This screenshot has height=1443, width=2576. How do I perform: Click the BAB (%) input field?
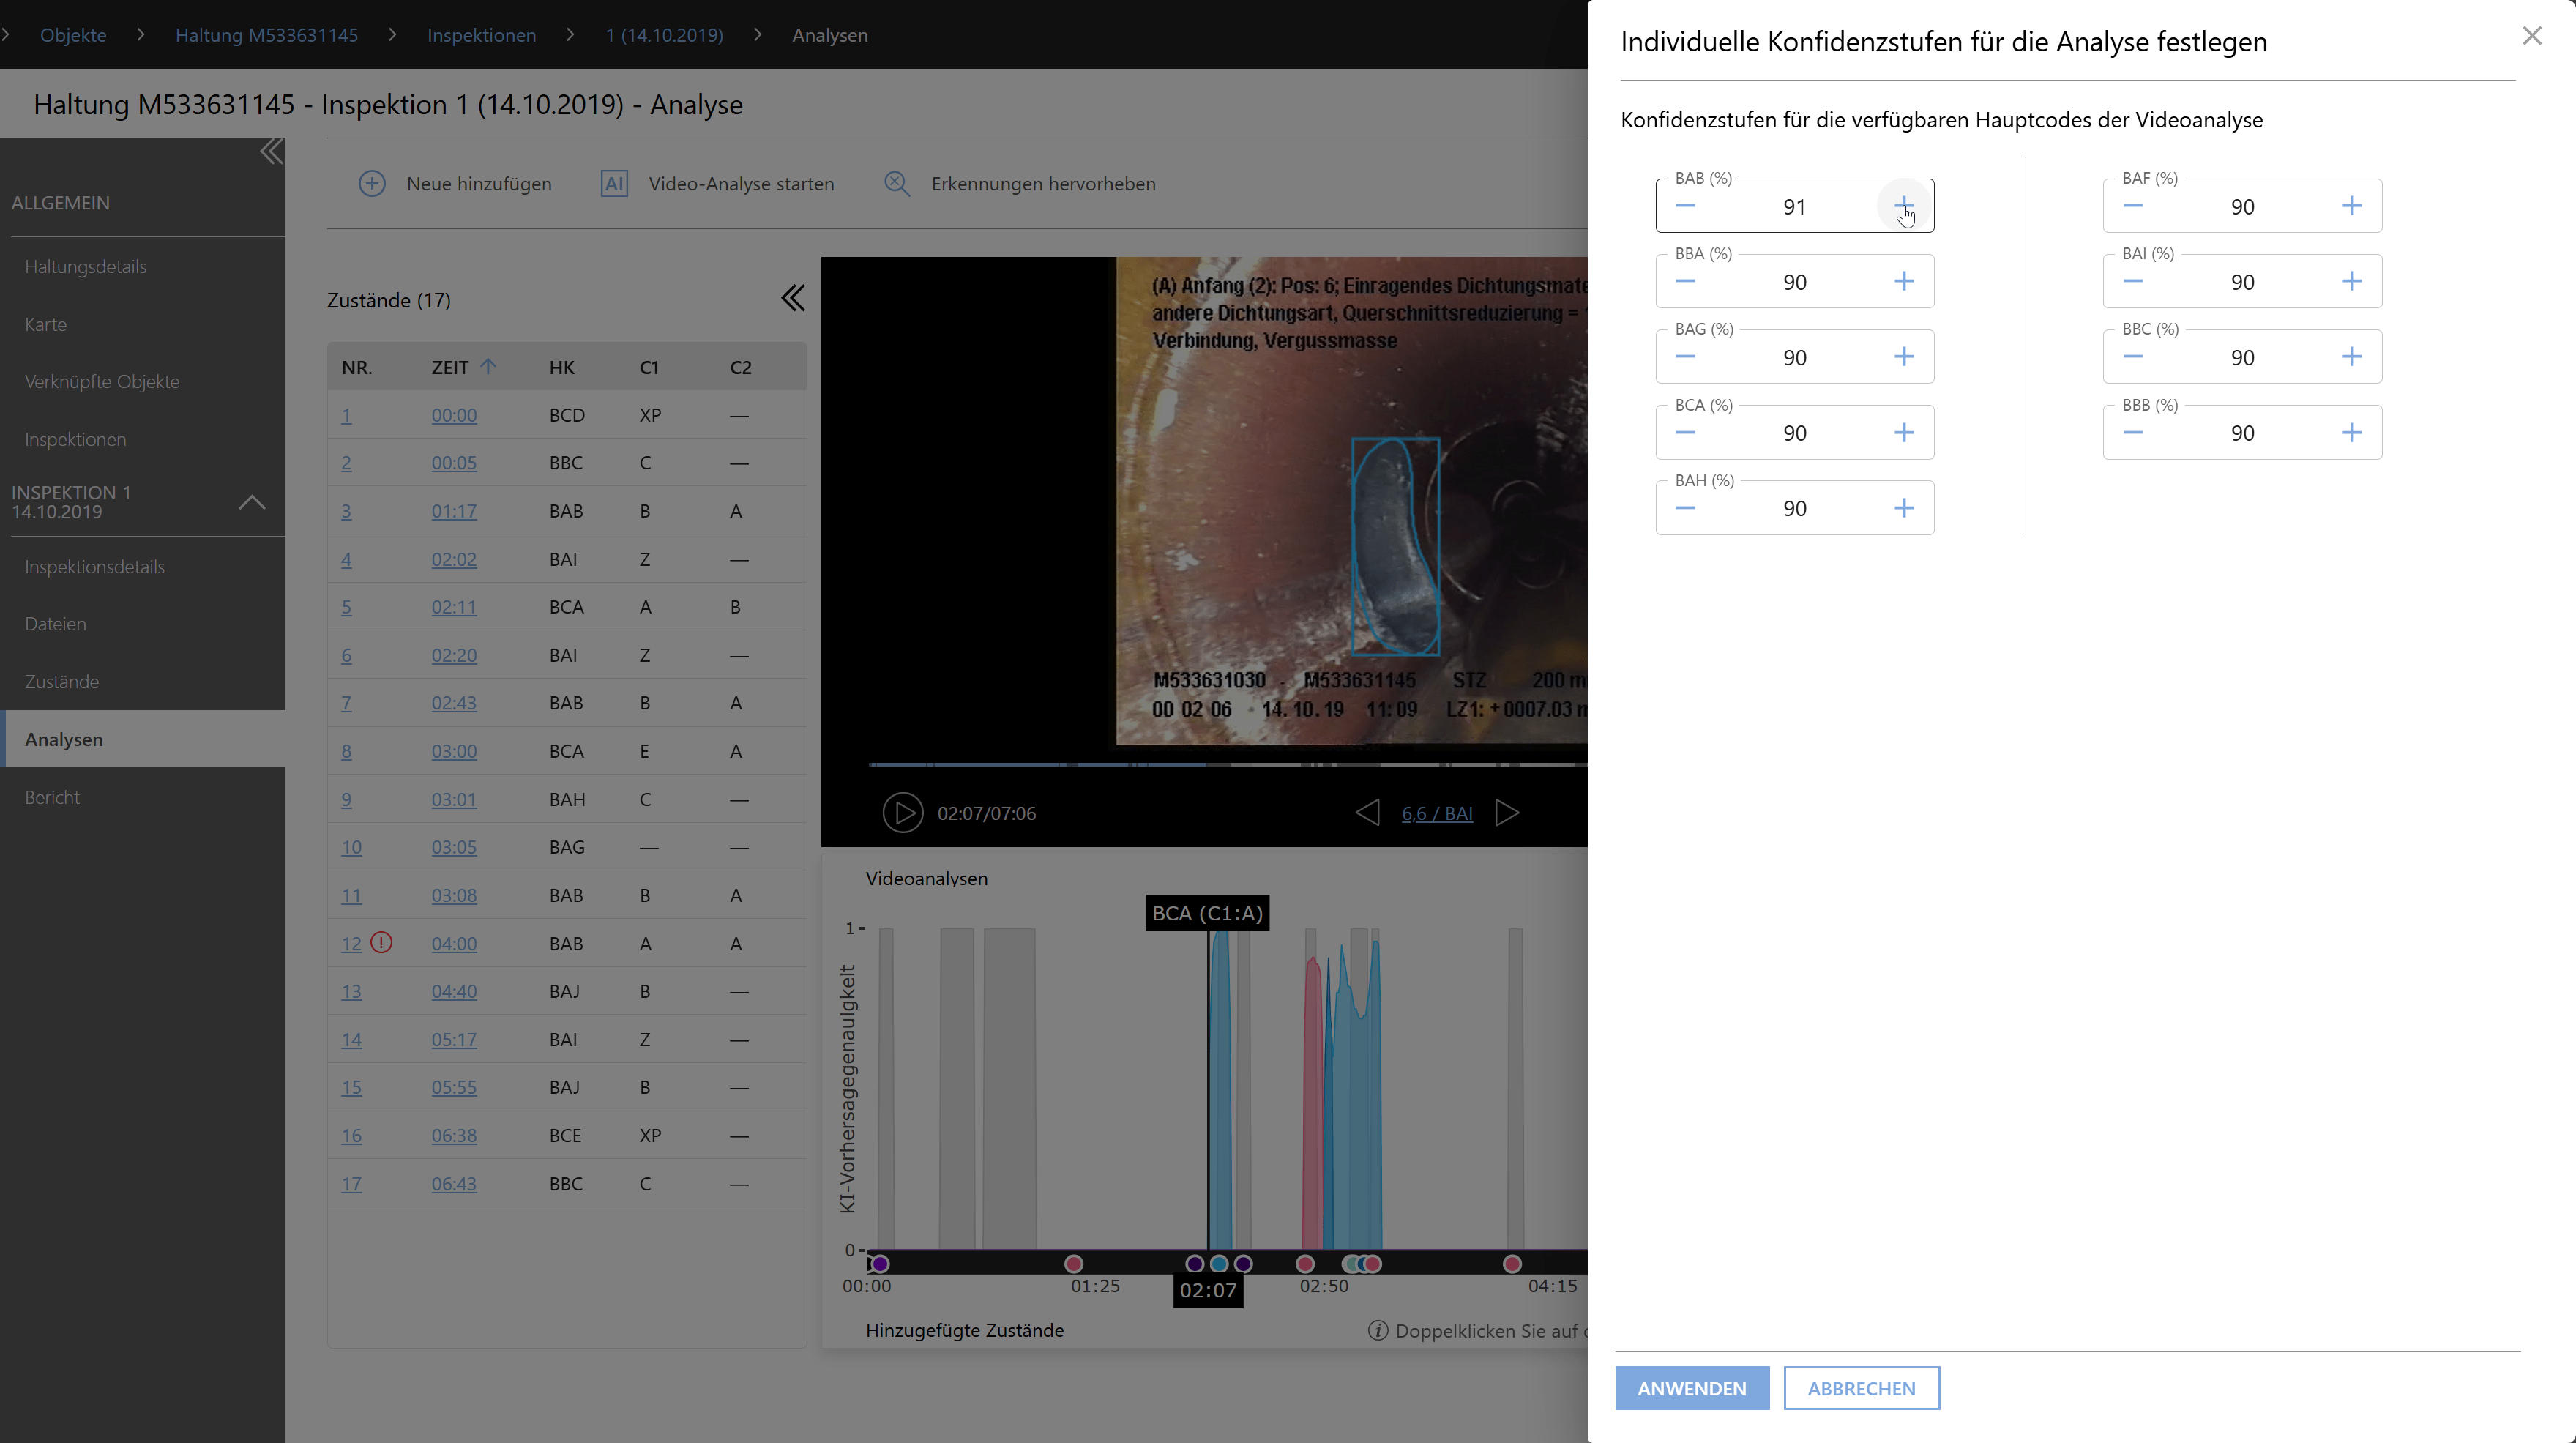tap(1794, 207)
